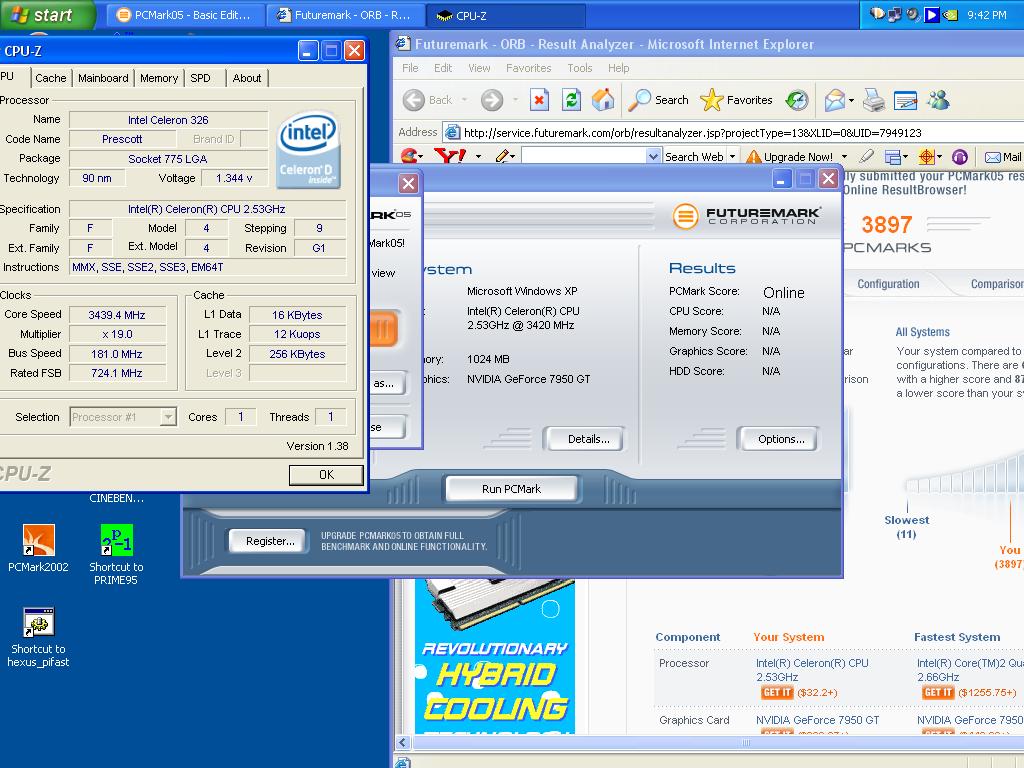
Task: Click the IE horizontal scrollbar left arrow
Action: 403,743
